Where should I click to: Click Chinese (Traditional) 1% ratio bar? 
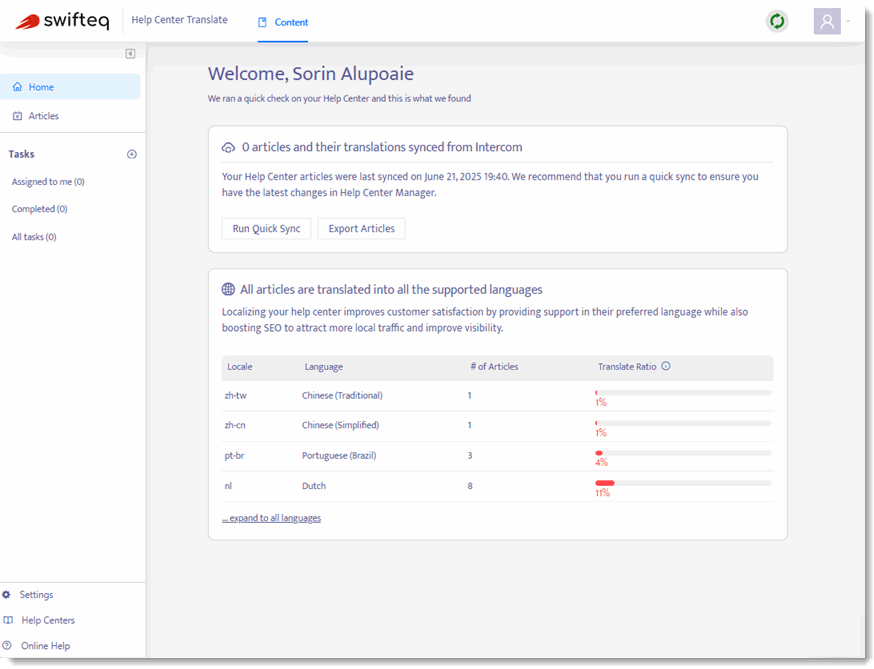pyautogui.click(x=683, y=393)
